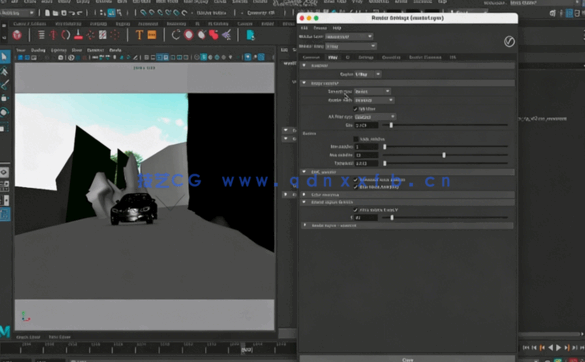The width and height of the screenshot is (585, 362).
Task: Switch to the Overrides tab in Render Settings
Action: click(x=391, y=57)
